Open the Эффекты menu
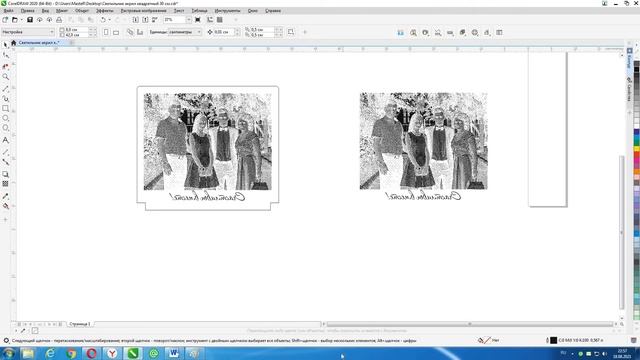The height and width of the screenshot is (360, 640). pos(104,11)
